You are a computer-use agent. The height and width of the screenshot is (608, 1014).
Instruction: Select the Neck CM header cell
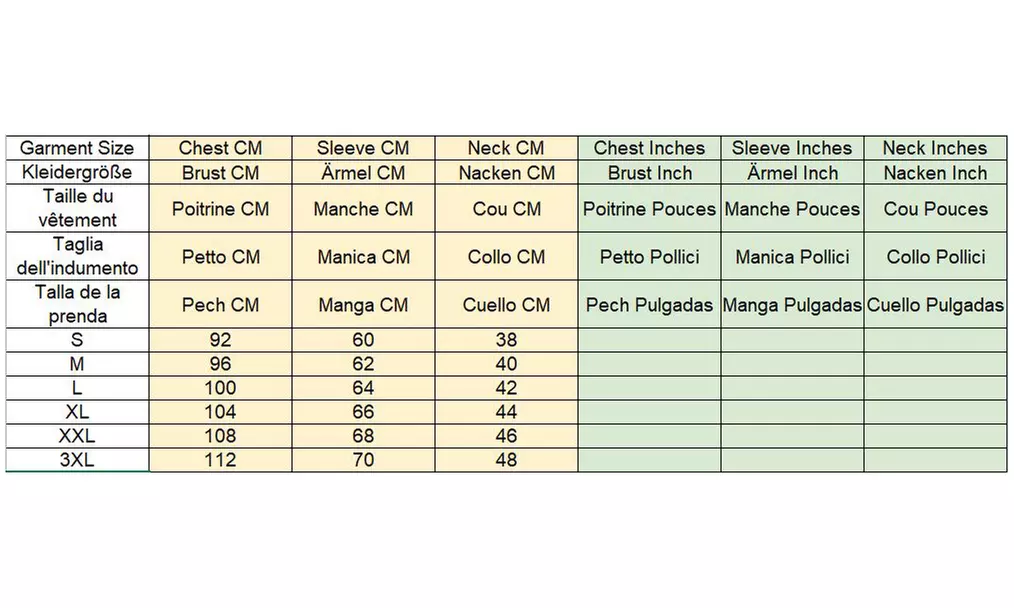pos(506,148)
